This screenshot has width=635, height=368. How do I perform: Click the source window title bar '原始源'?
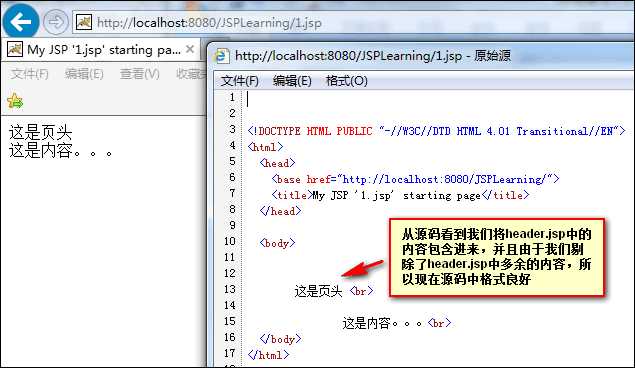pos(373,55)
